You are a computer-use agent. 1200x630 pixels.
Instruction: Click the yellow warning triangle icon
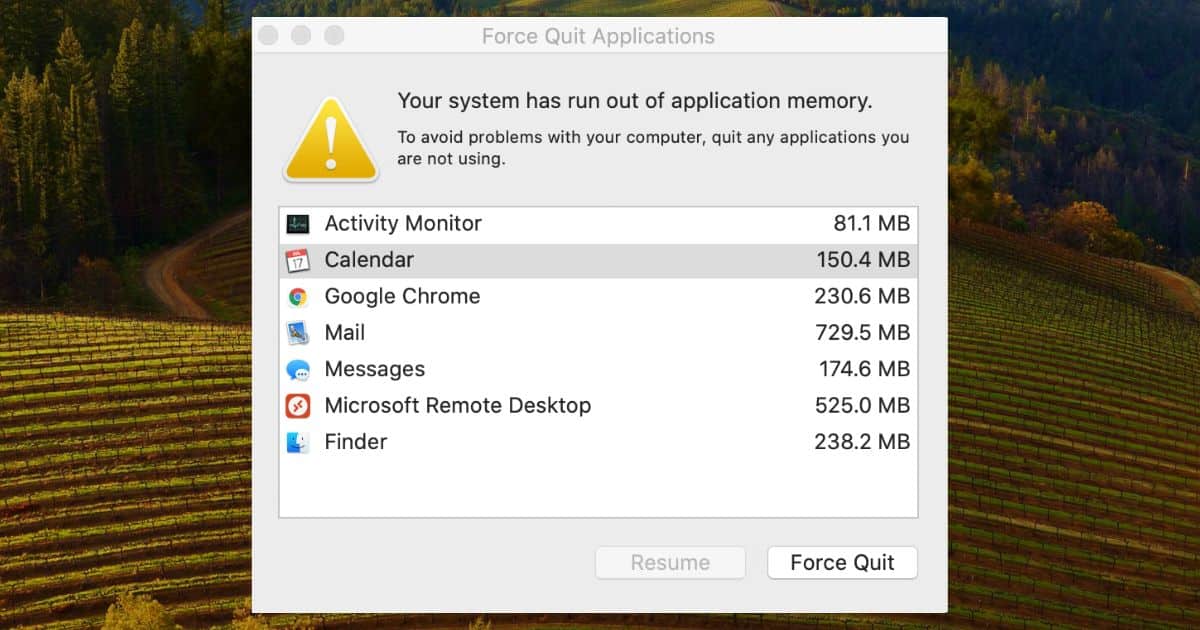pyautogui.click(x=331, y=140)
